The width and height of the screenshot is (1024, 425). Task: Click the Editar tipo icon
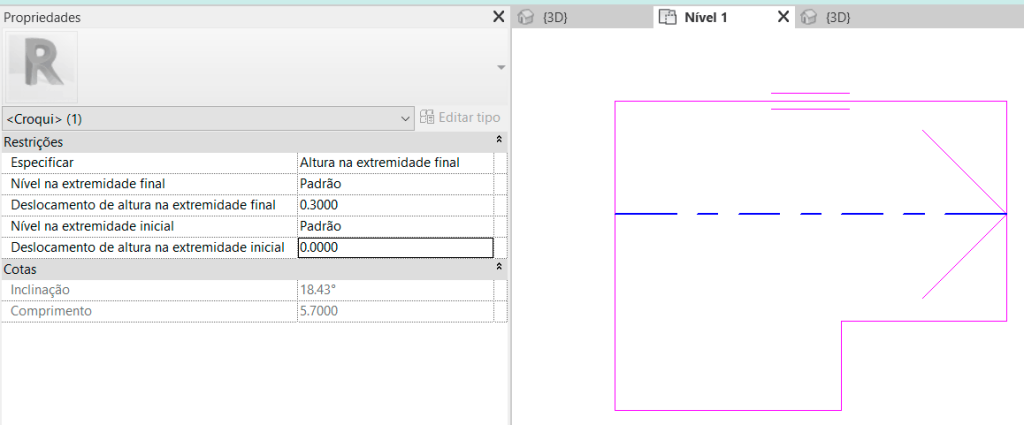pos(427,118)
